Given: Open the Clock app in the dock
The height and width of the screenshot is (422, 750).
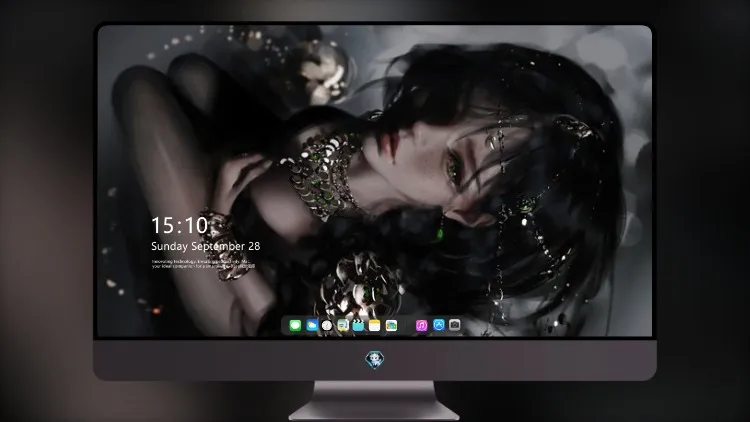Looking at the screenshot, I should click(x=327, y=325).
